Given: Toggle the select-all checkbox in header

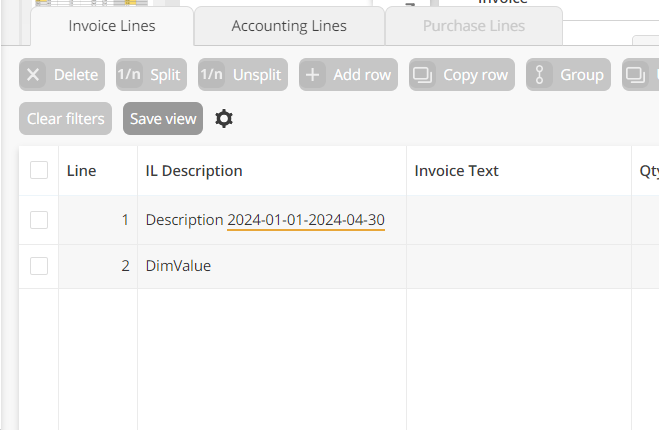Looking at the screenshot, I should click(39, 170).
